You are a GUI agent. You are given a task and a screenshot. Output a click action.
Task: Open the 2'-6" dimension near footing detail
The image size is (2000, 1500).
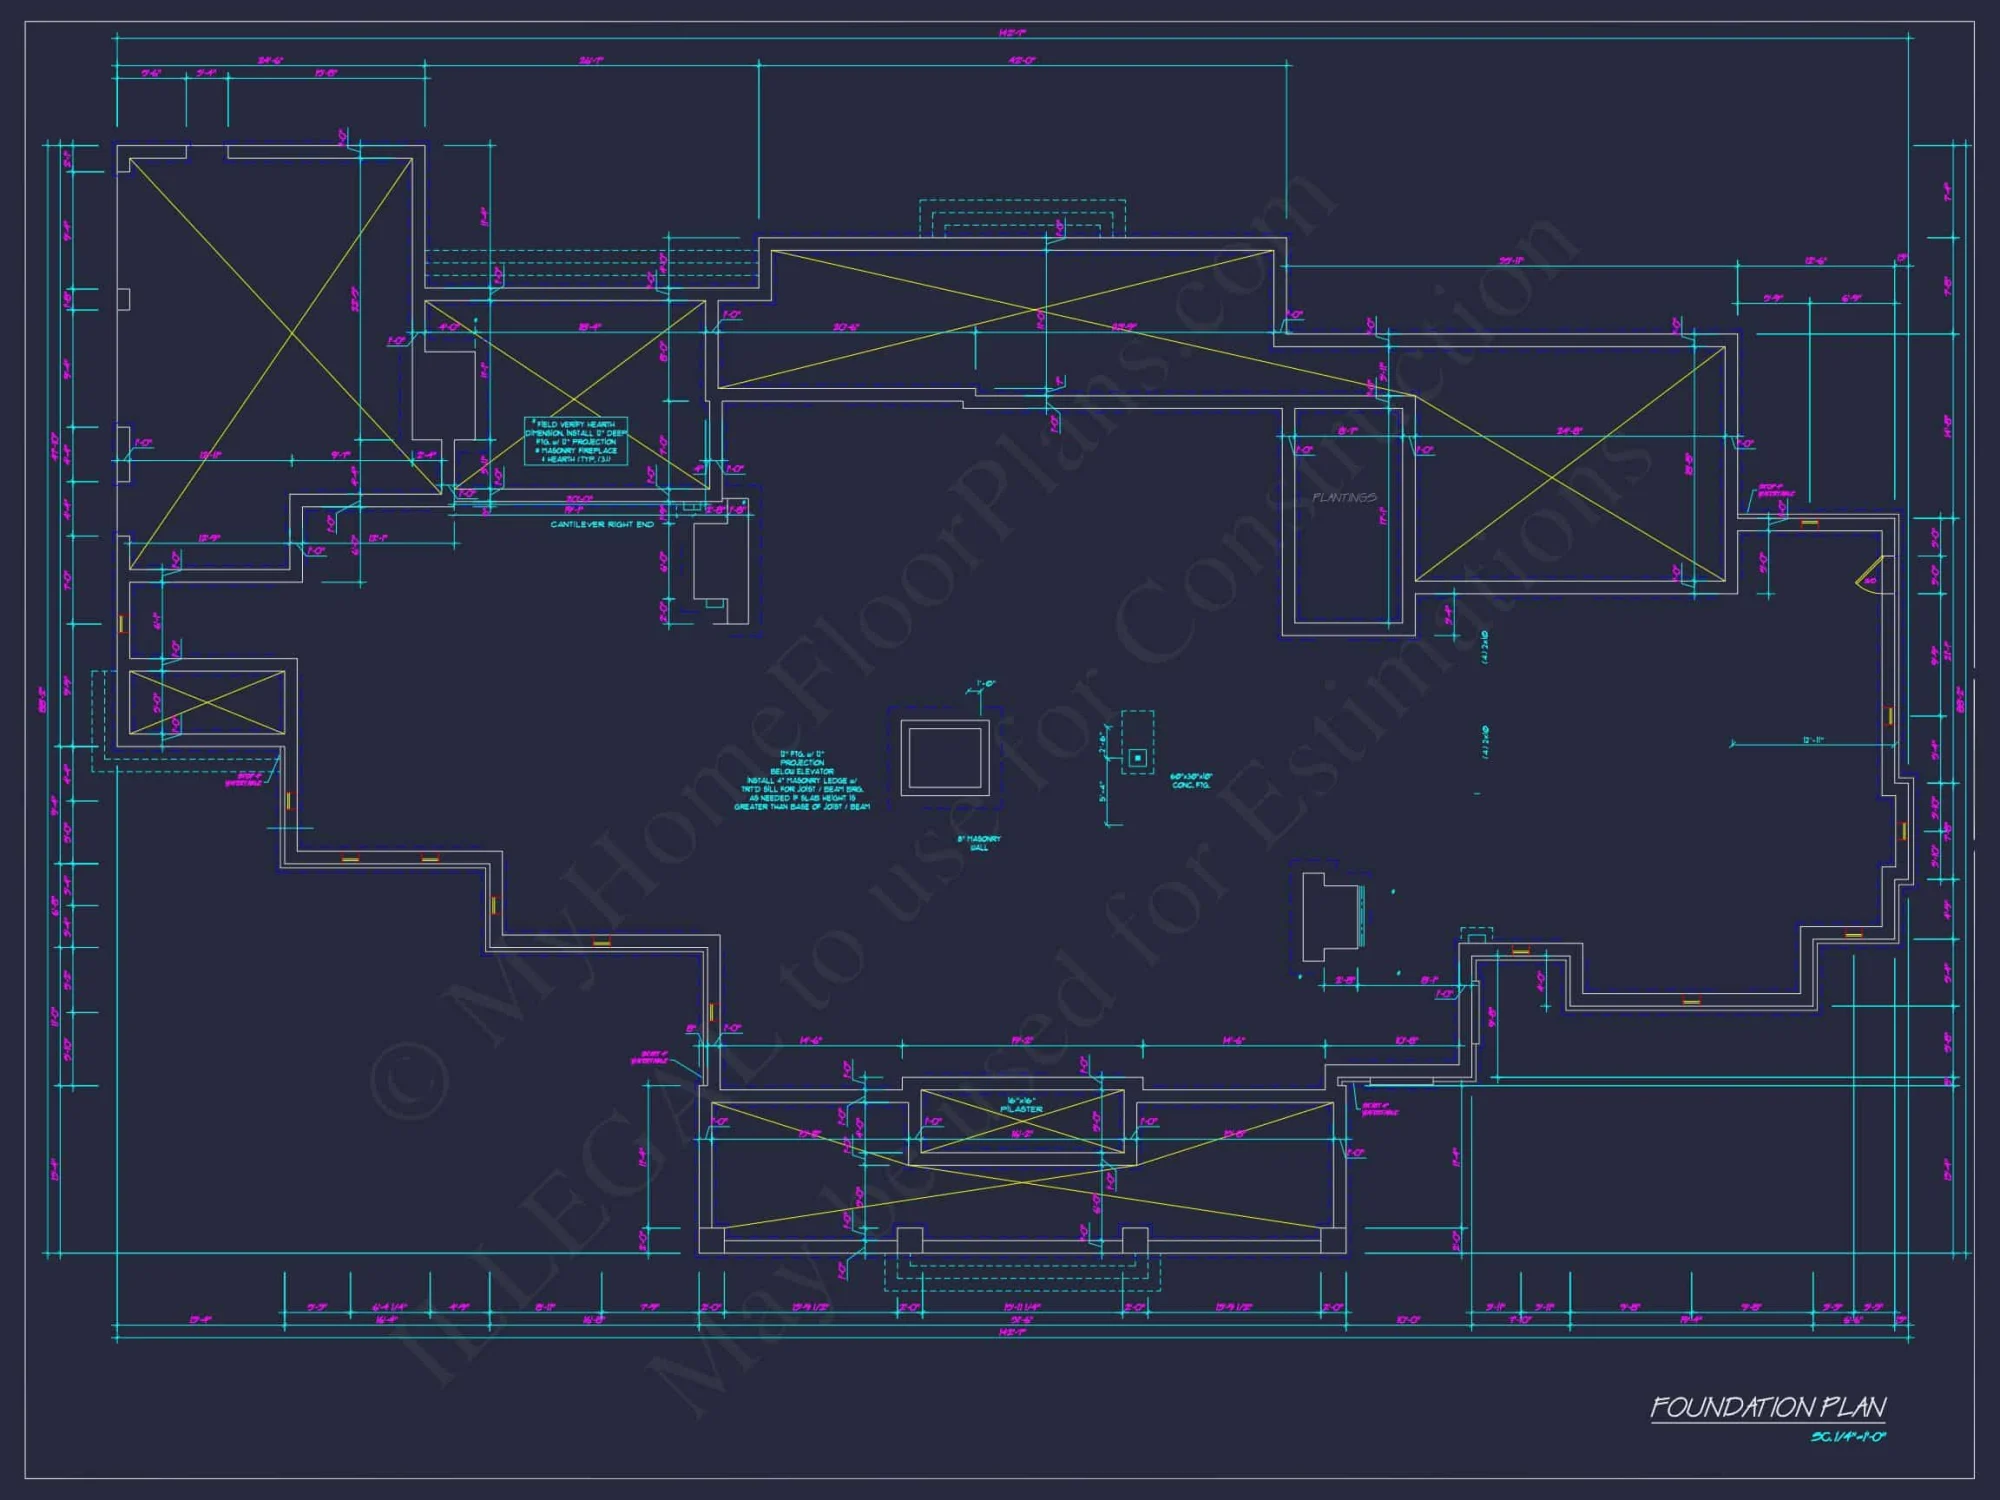tap(1100, 744)
